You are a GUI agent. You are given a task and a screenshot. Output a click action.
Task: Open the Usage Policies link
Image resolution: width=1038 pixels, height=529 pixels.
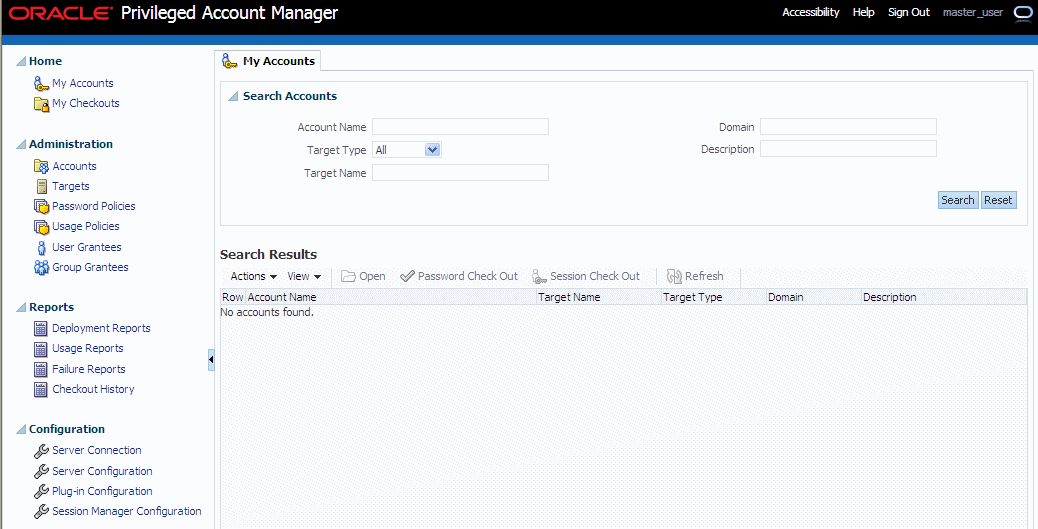(x=85, y=226)
